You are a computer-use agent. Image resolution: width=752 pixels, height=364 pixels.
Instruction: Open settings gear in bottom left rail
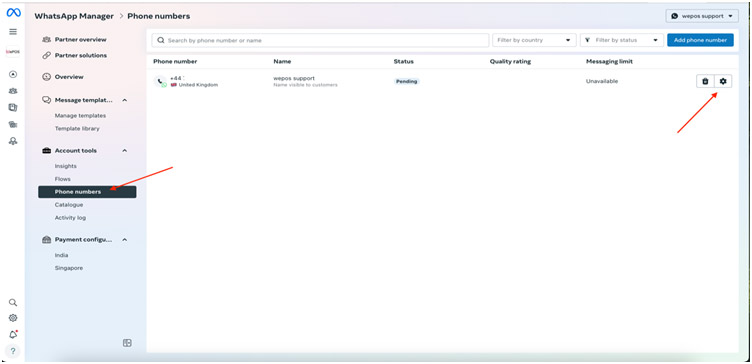click(13, 318)
